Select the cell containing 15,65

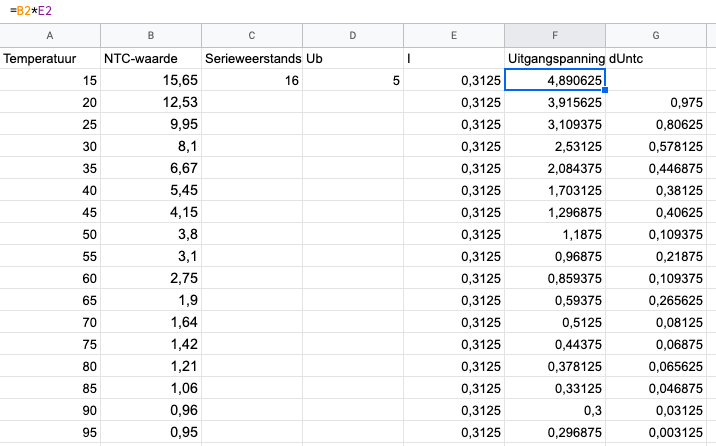(x=151, y=80)
